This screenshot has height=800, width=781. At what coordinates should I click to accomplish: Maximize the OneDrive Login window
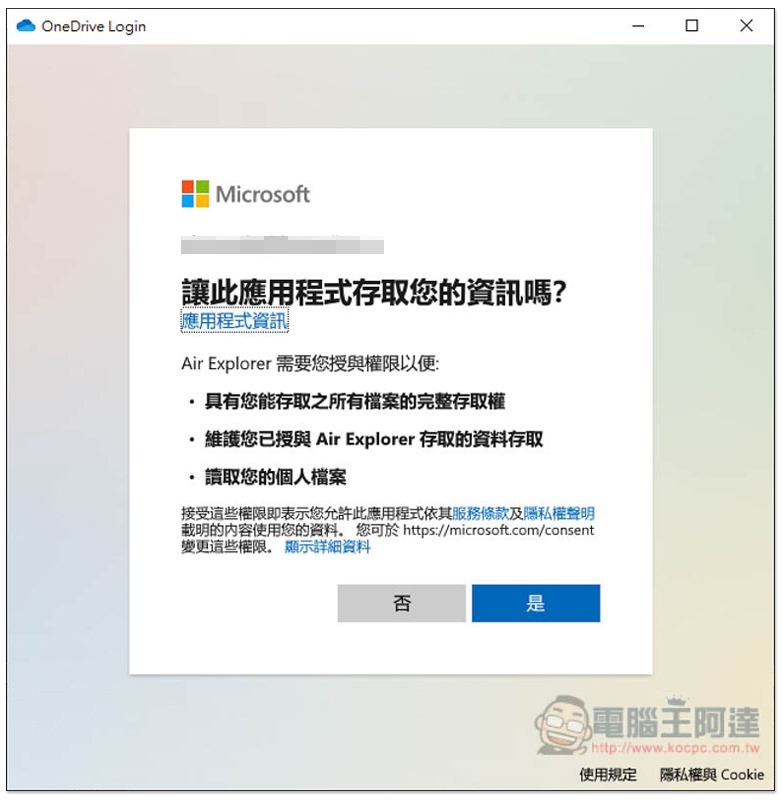tap(692, 26)
